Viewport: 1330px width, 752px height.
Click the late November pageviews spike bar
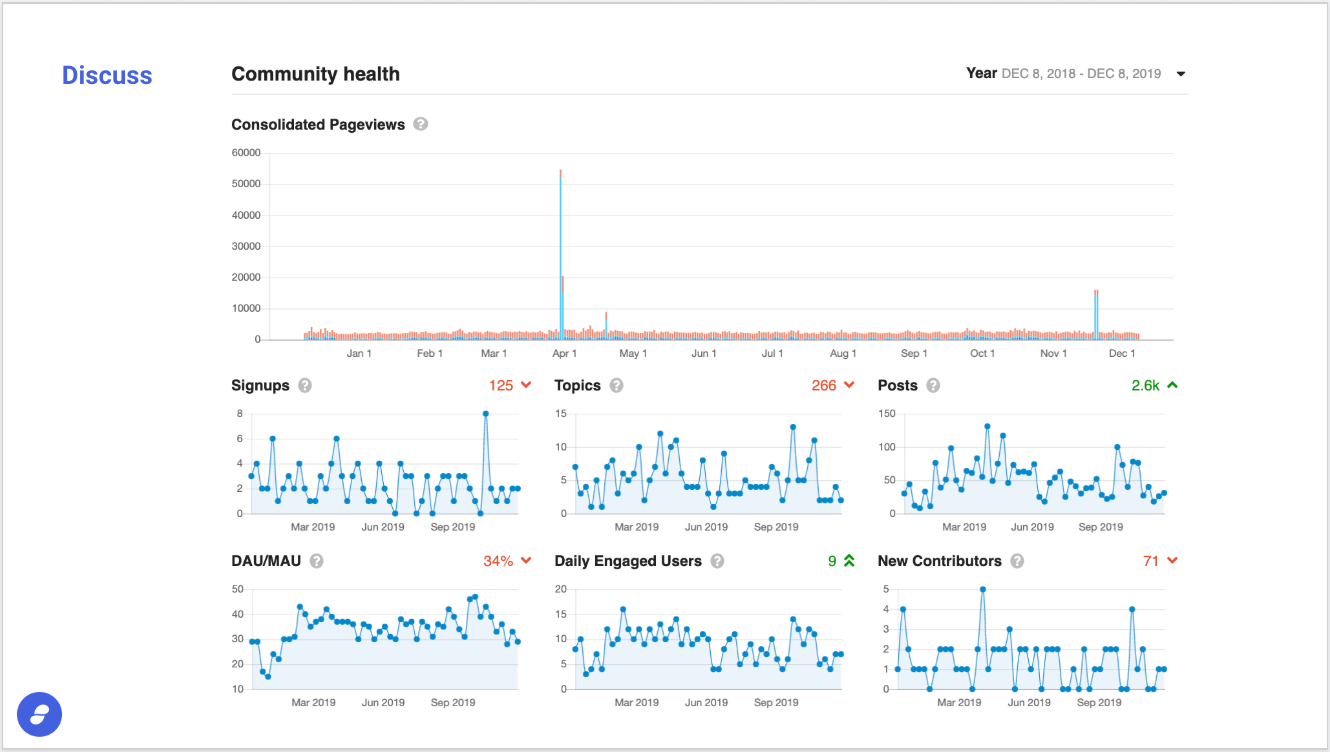tap(1096, 315)
